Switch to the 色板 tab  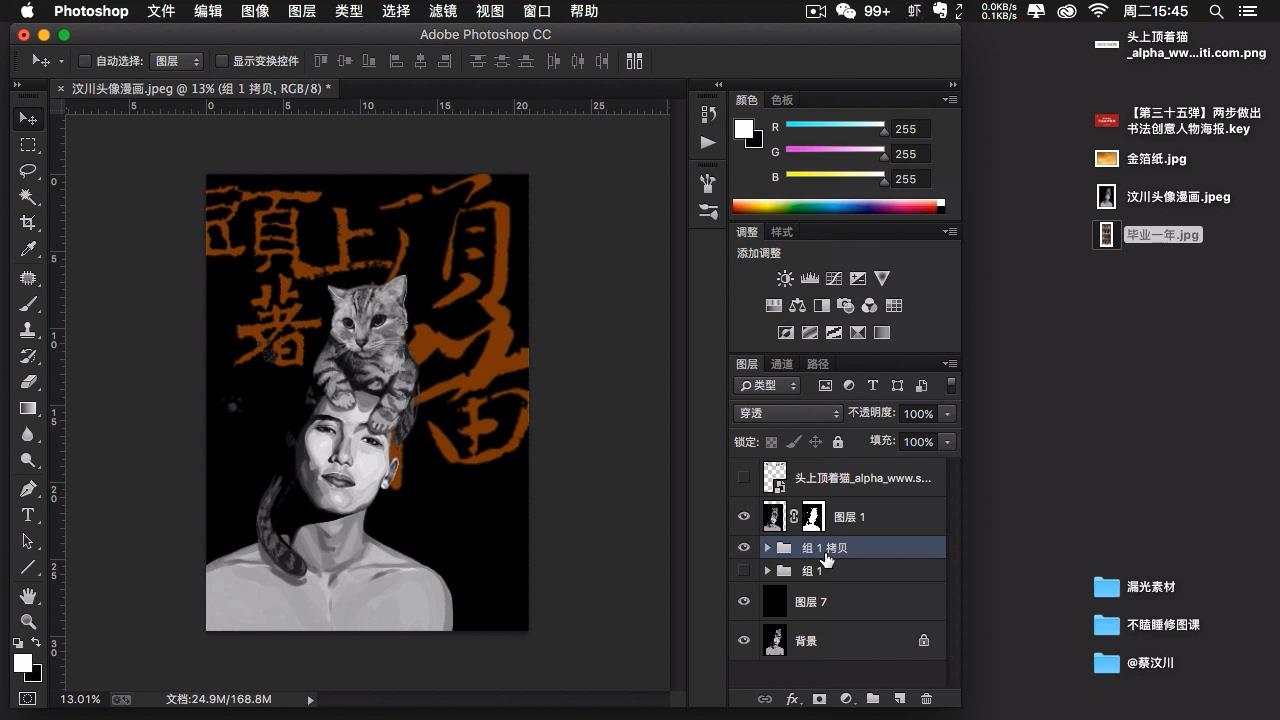[x=782, y=100]
